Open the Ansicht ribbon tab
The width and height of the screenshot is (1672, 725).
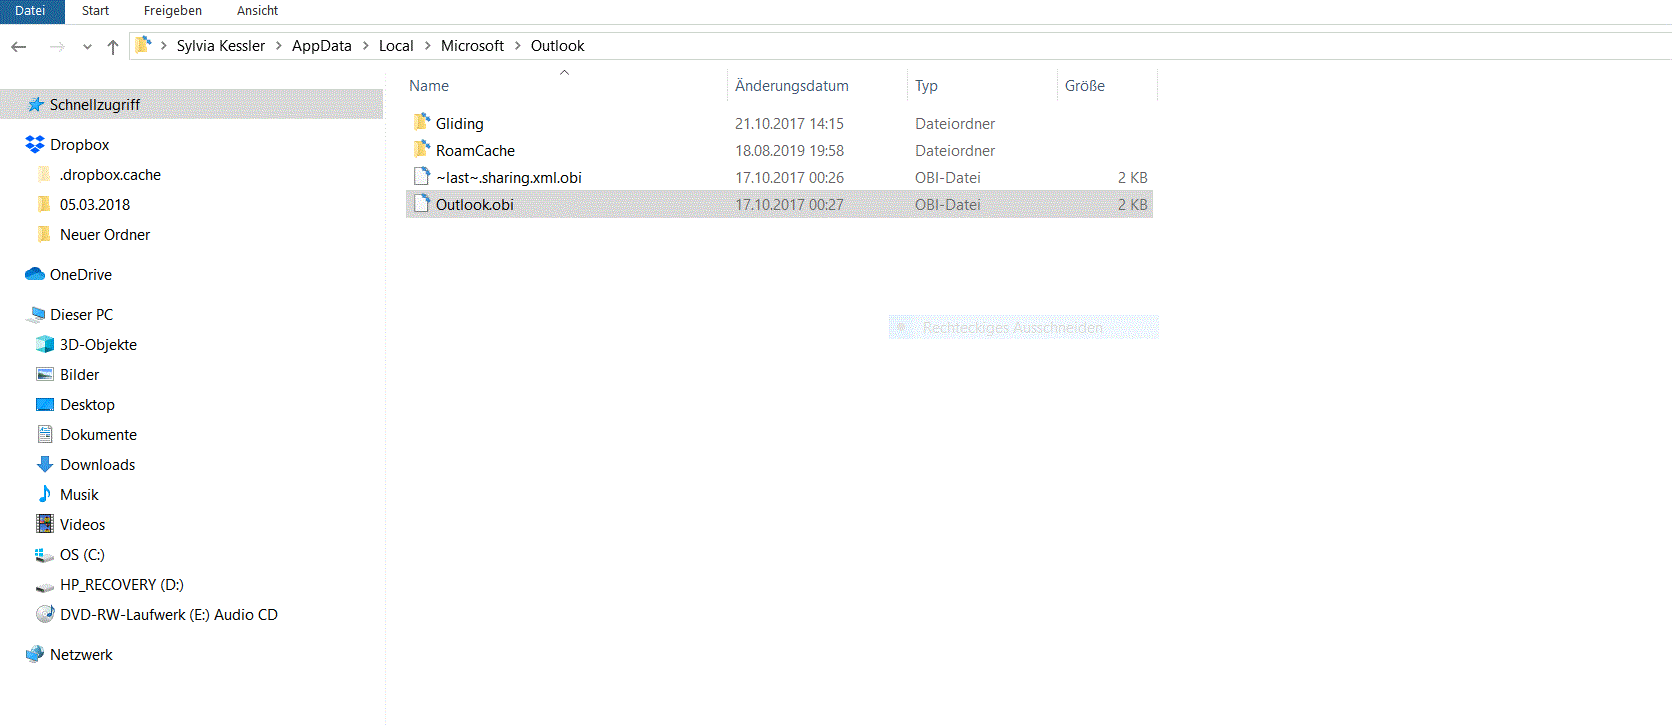[x=257, y=11]
